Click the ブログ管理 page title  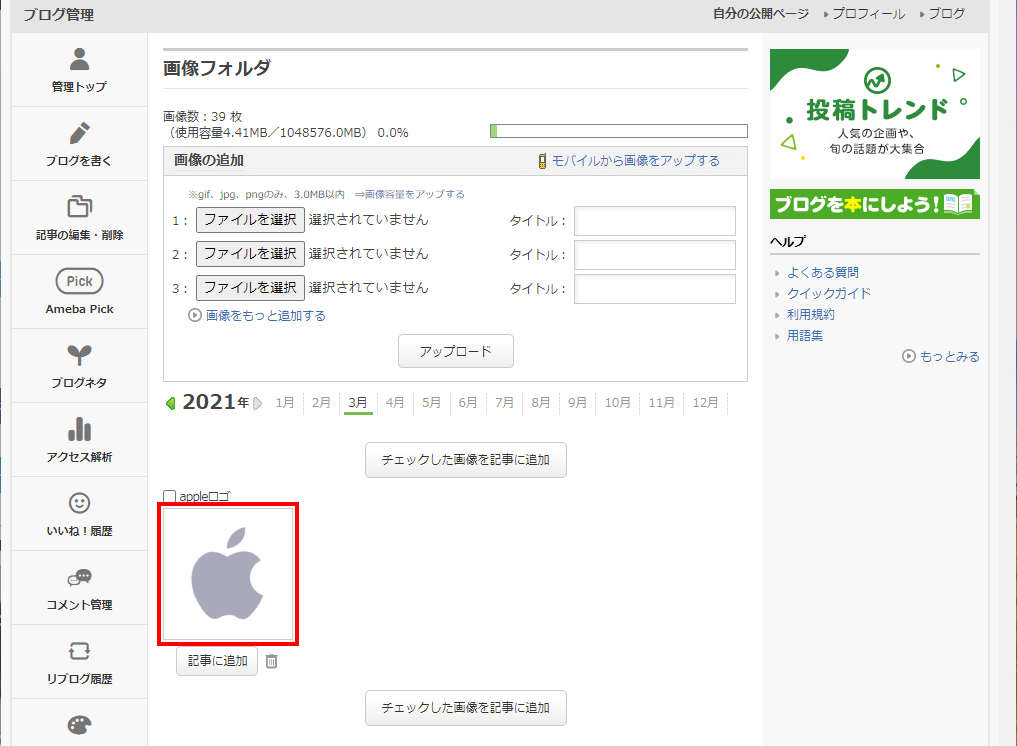(x=59, y=14)
